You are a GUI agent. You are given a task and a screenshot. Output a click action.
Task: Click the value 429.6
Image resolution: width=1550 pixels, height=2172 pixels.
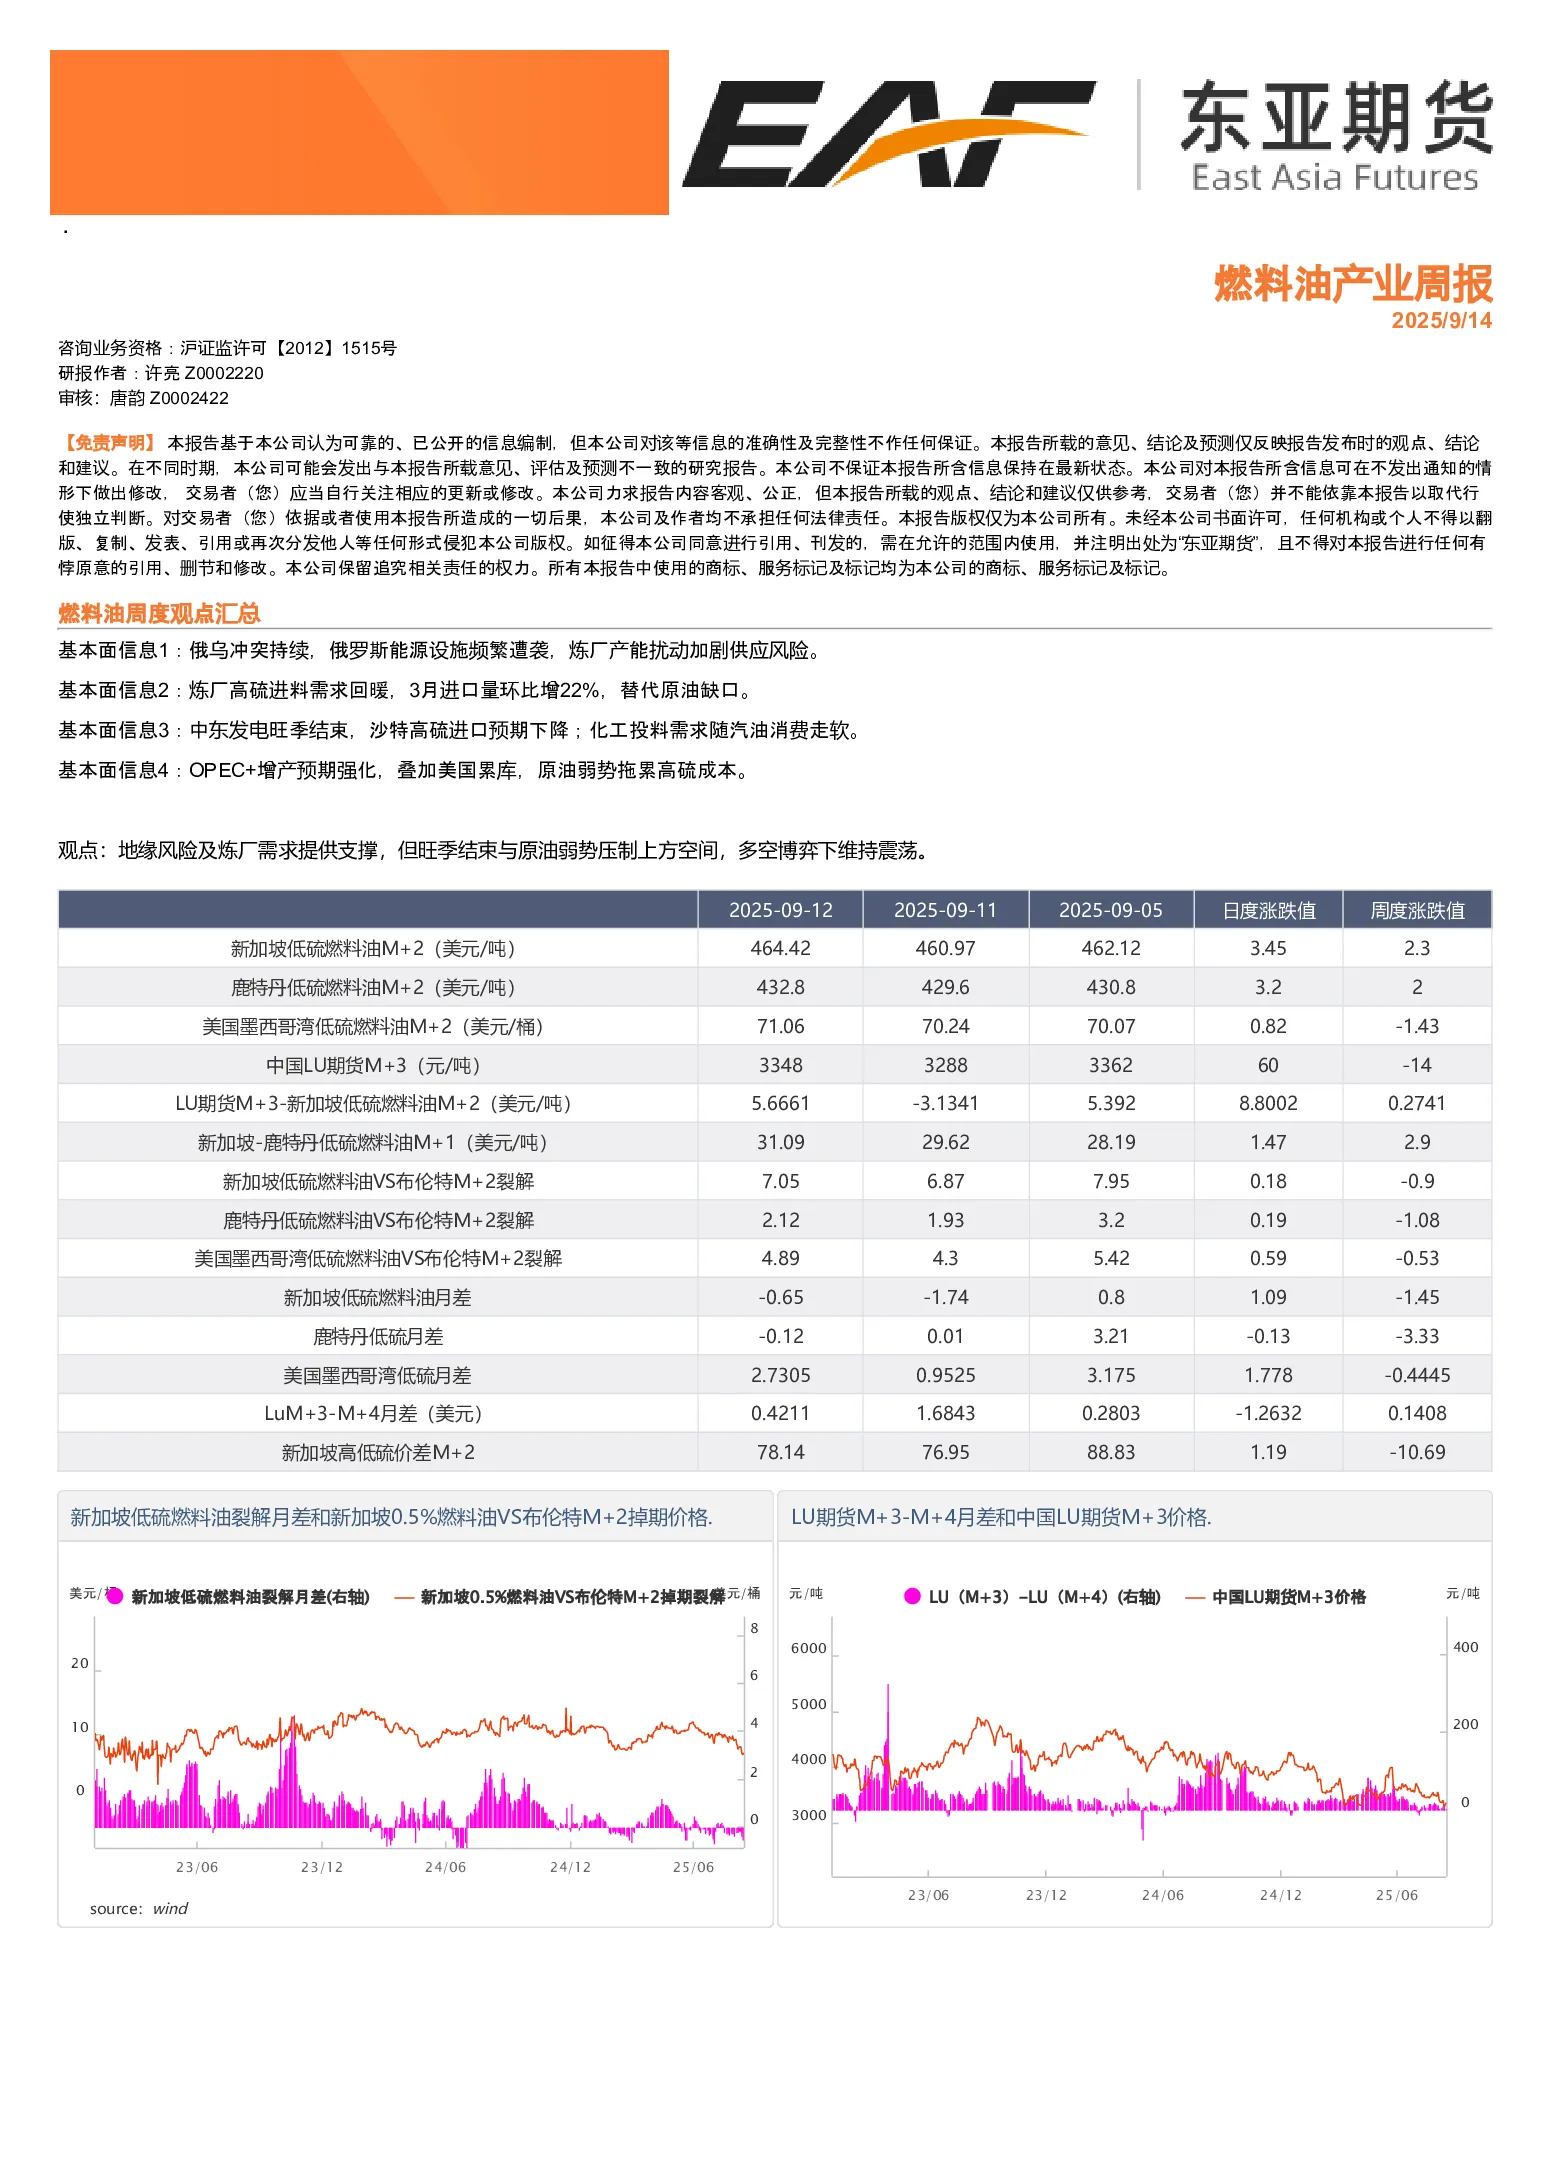tap(945, 987)
